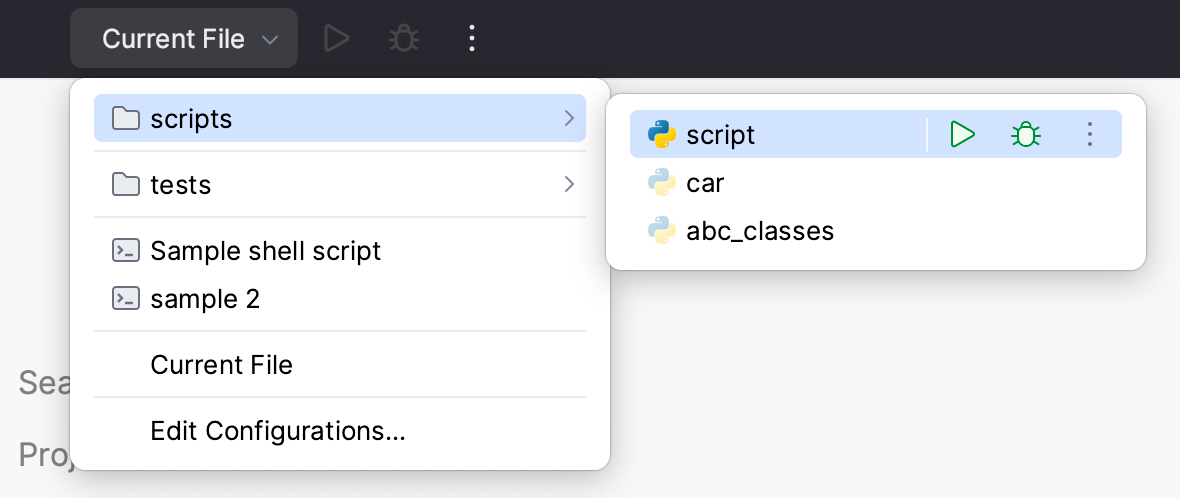Debug the script configuration with green bug icon
Viewport: 1180px width, 498px height.
[1025, 134]
